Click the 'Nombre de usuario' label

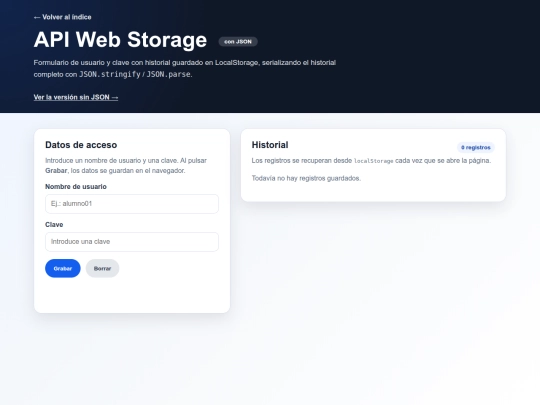click(x=76, y=187)
